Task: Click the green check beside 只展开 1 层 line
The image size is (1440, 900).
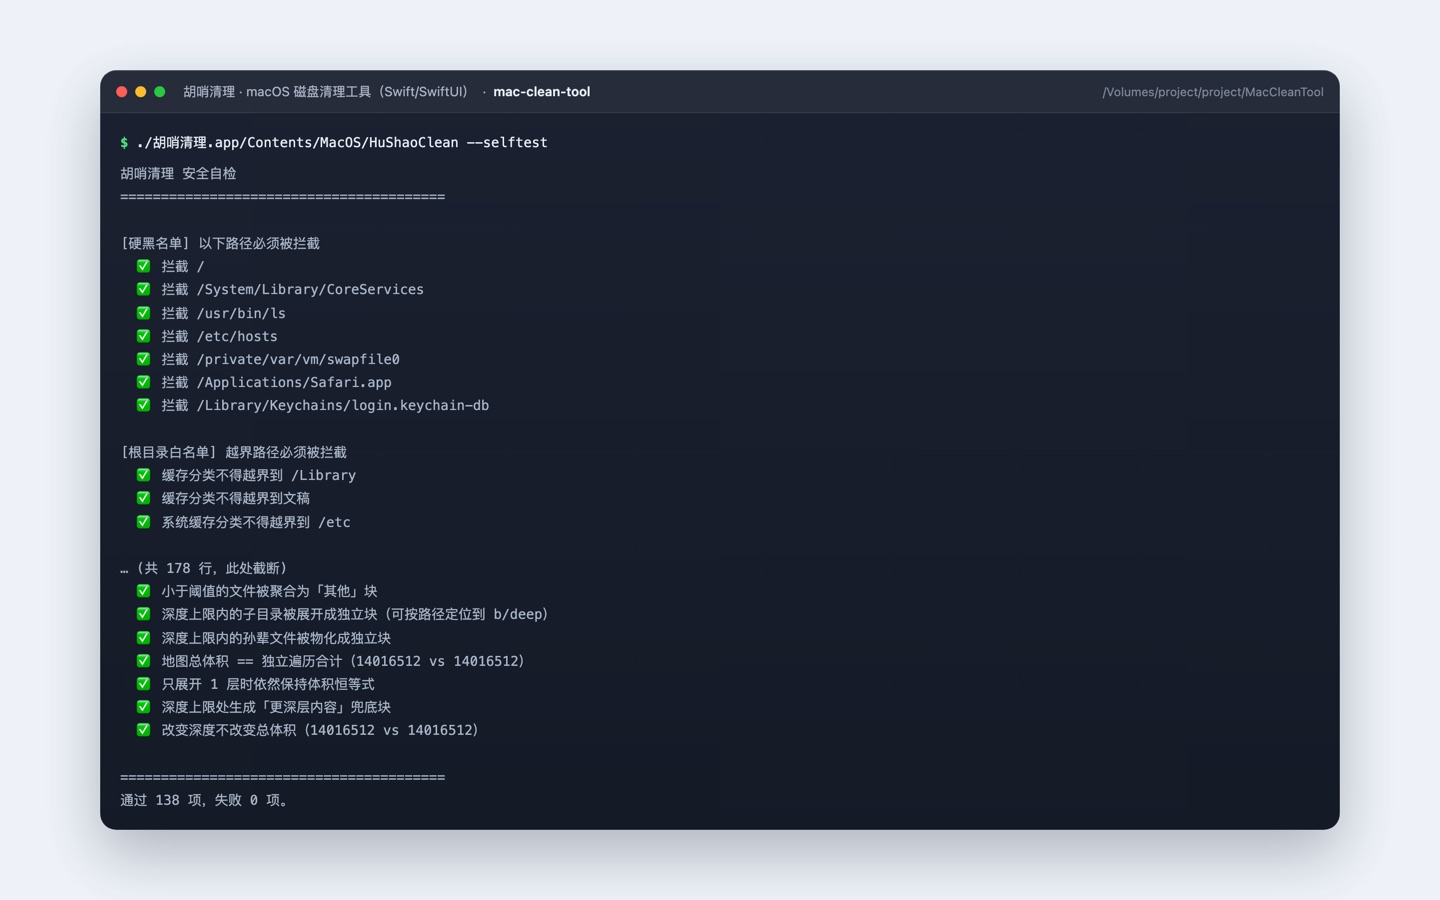Action: click(143, 684)
